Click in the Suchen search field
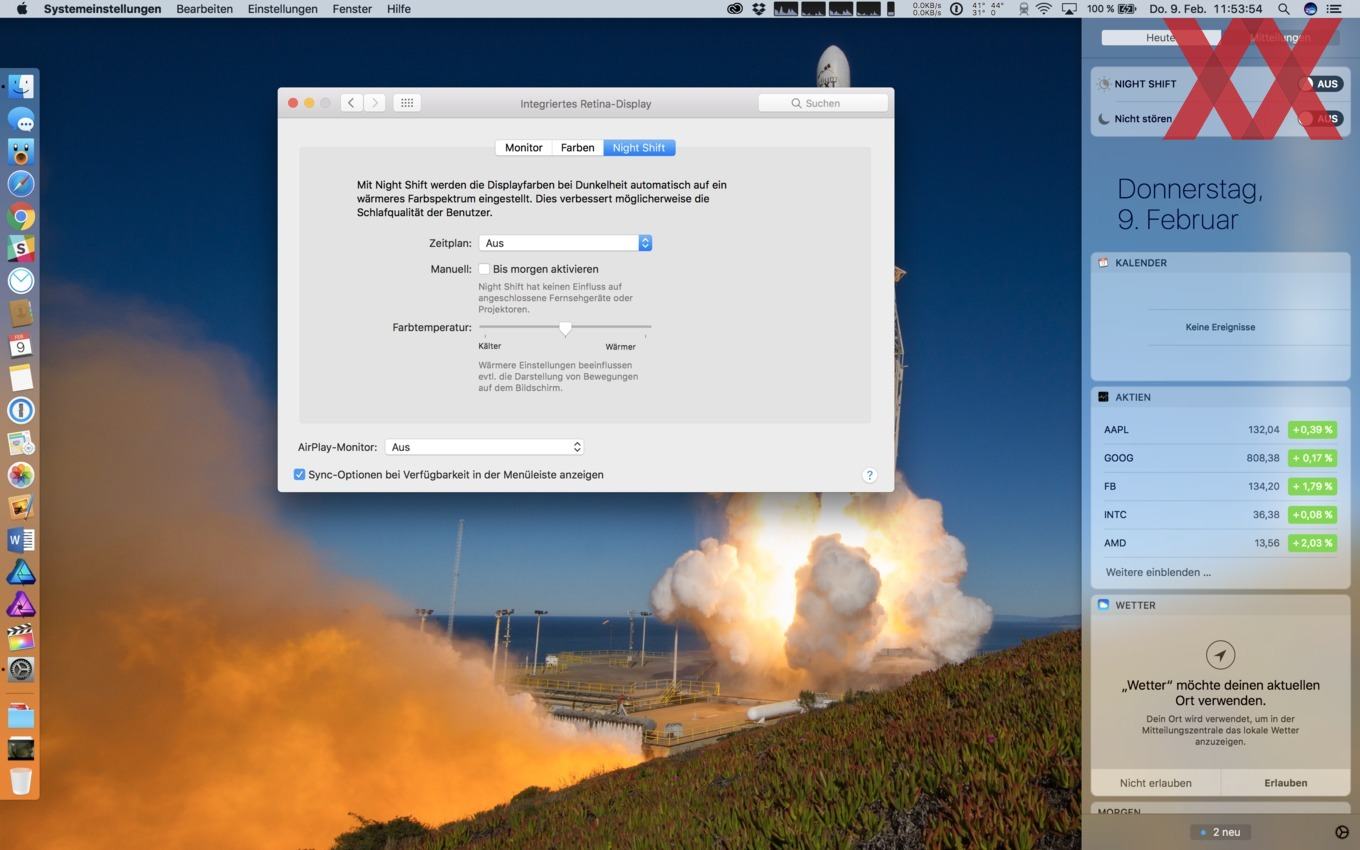 pyautogui.click(x=823, y=103)
